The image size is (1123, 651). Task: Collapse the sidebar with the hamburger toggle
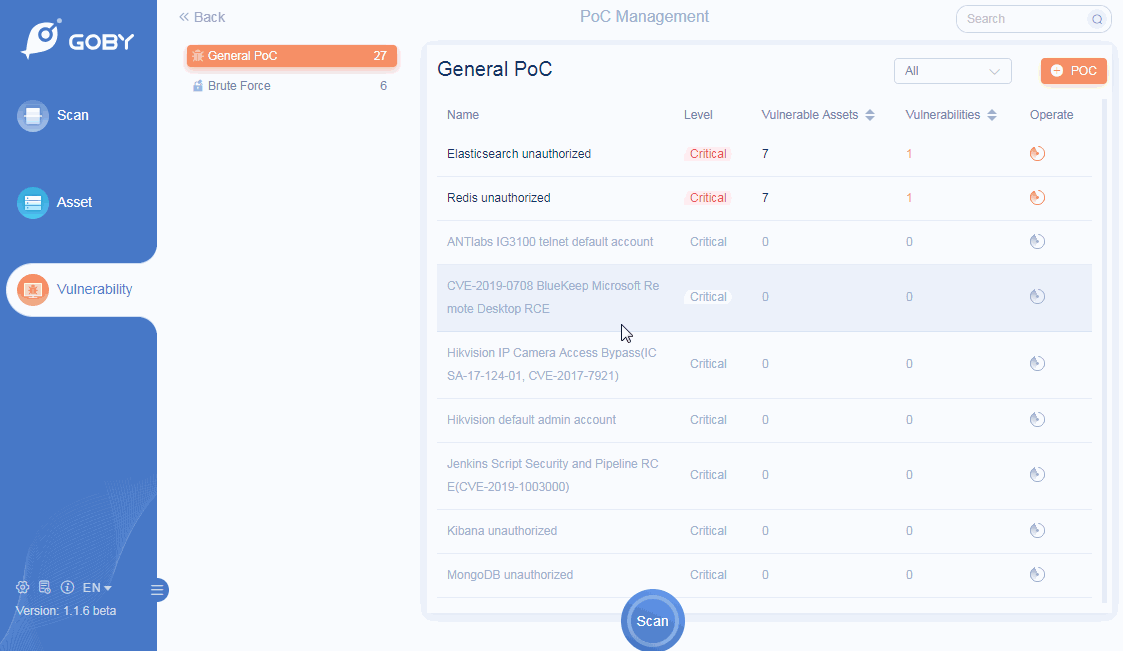tap(157, 590)
